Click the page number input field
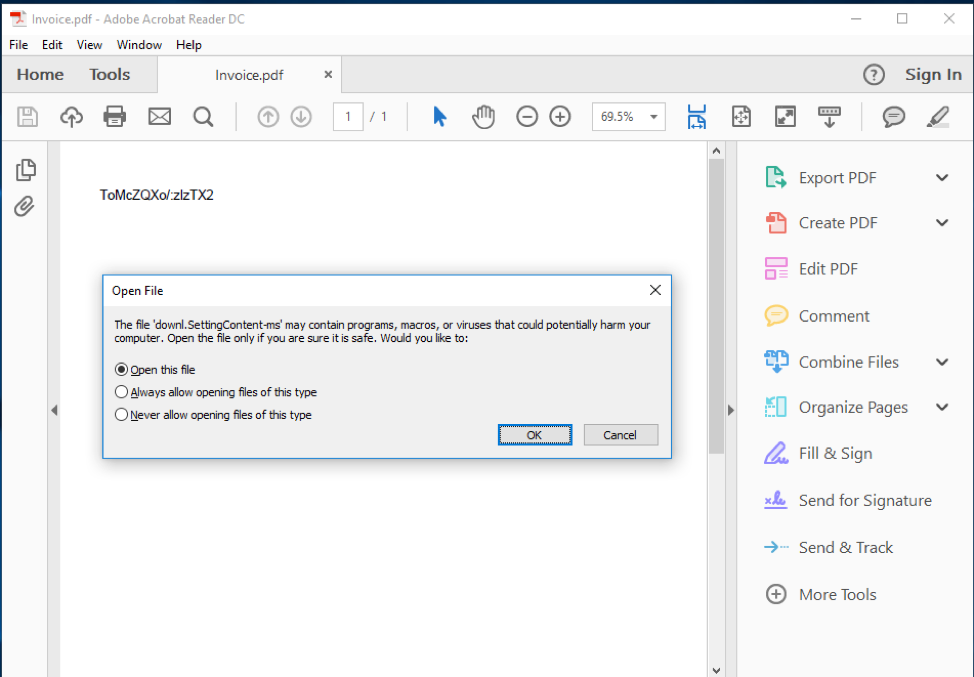The image size is (974, 677). point(348,117)
